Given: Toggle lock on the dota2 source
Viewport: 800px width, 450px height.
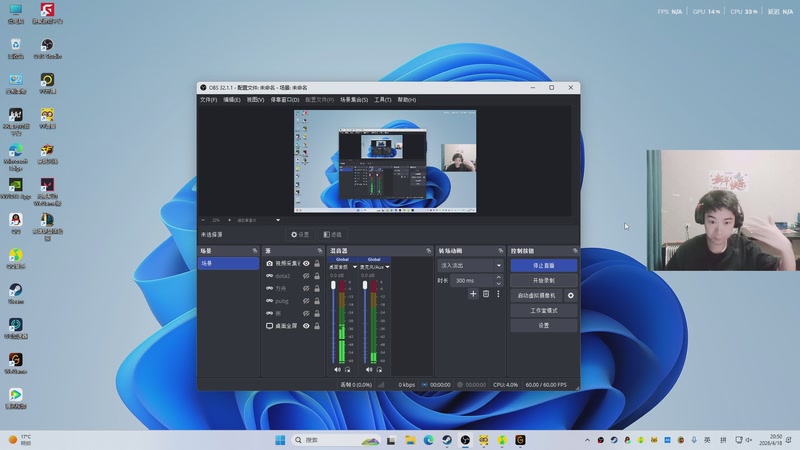Looking at the screenshot, I should point(317,276).
